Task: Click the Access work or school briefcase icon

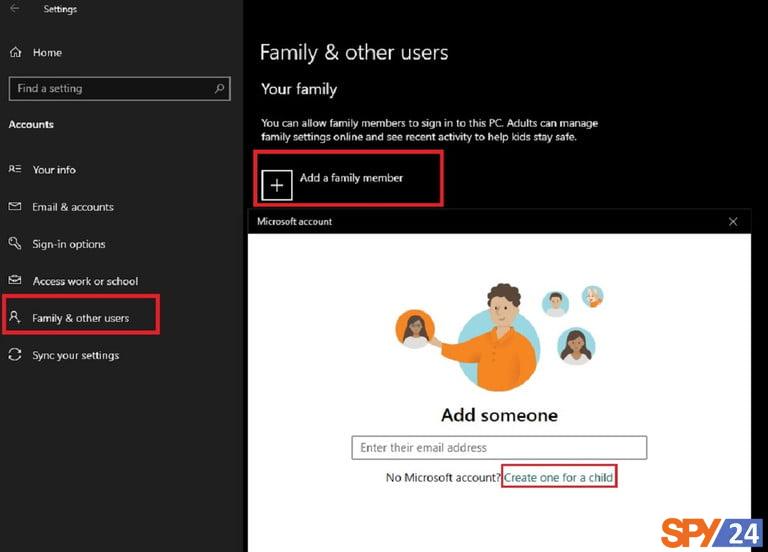Action: pos(15,280)
